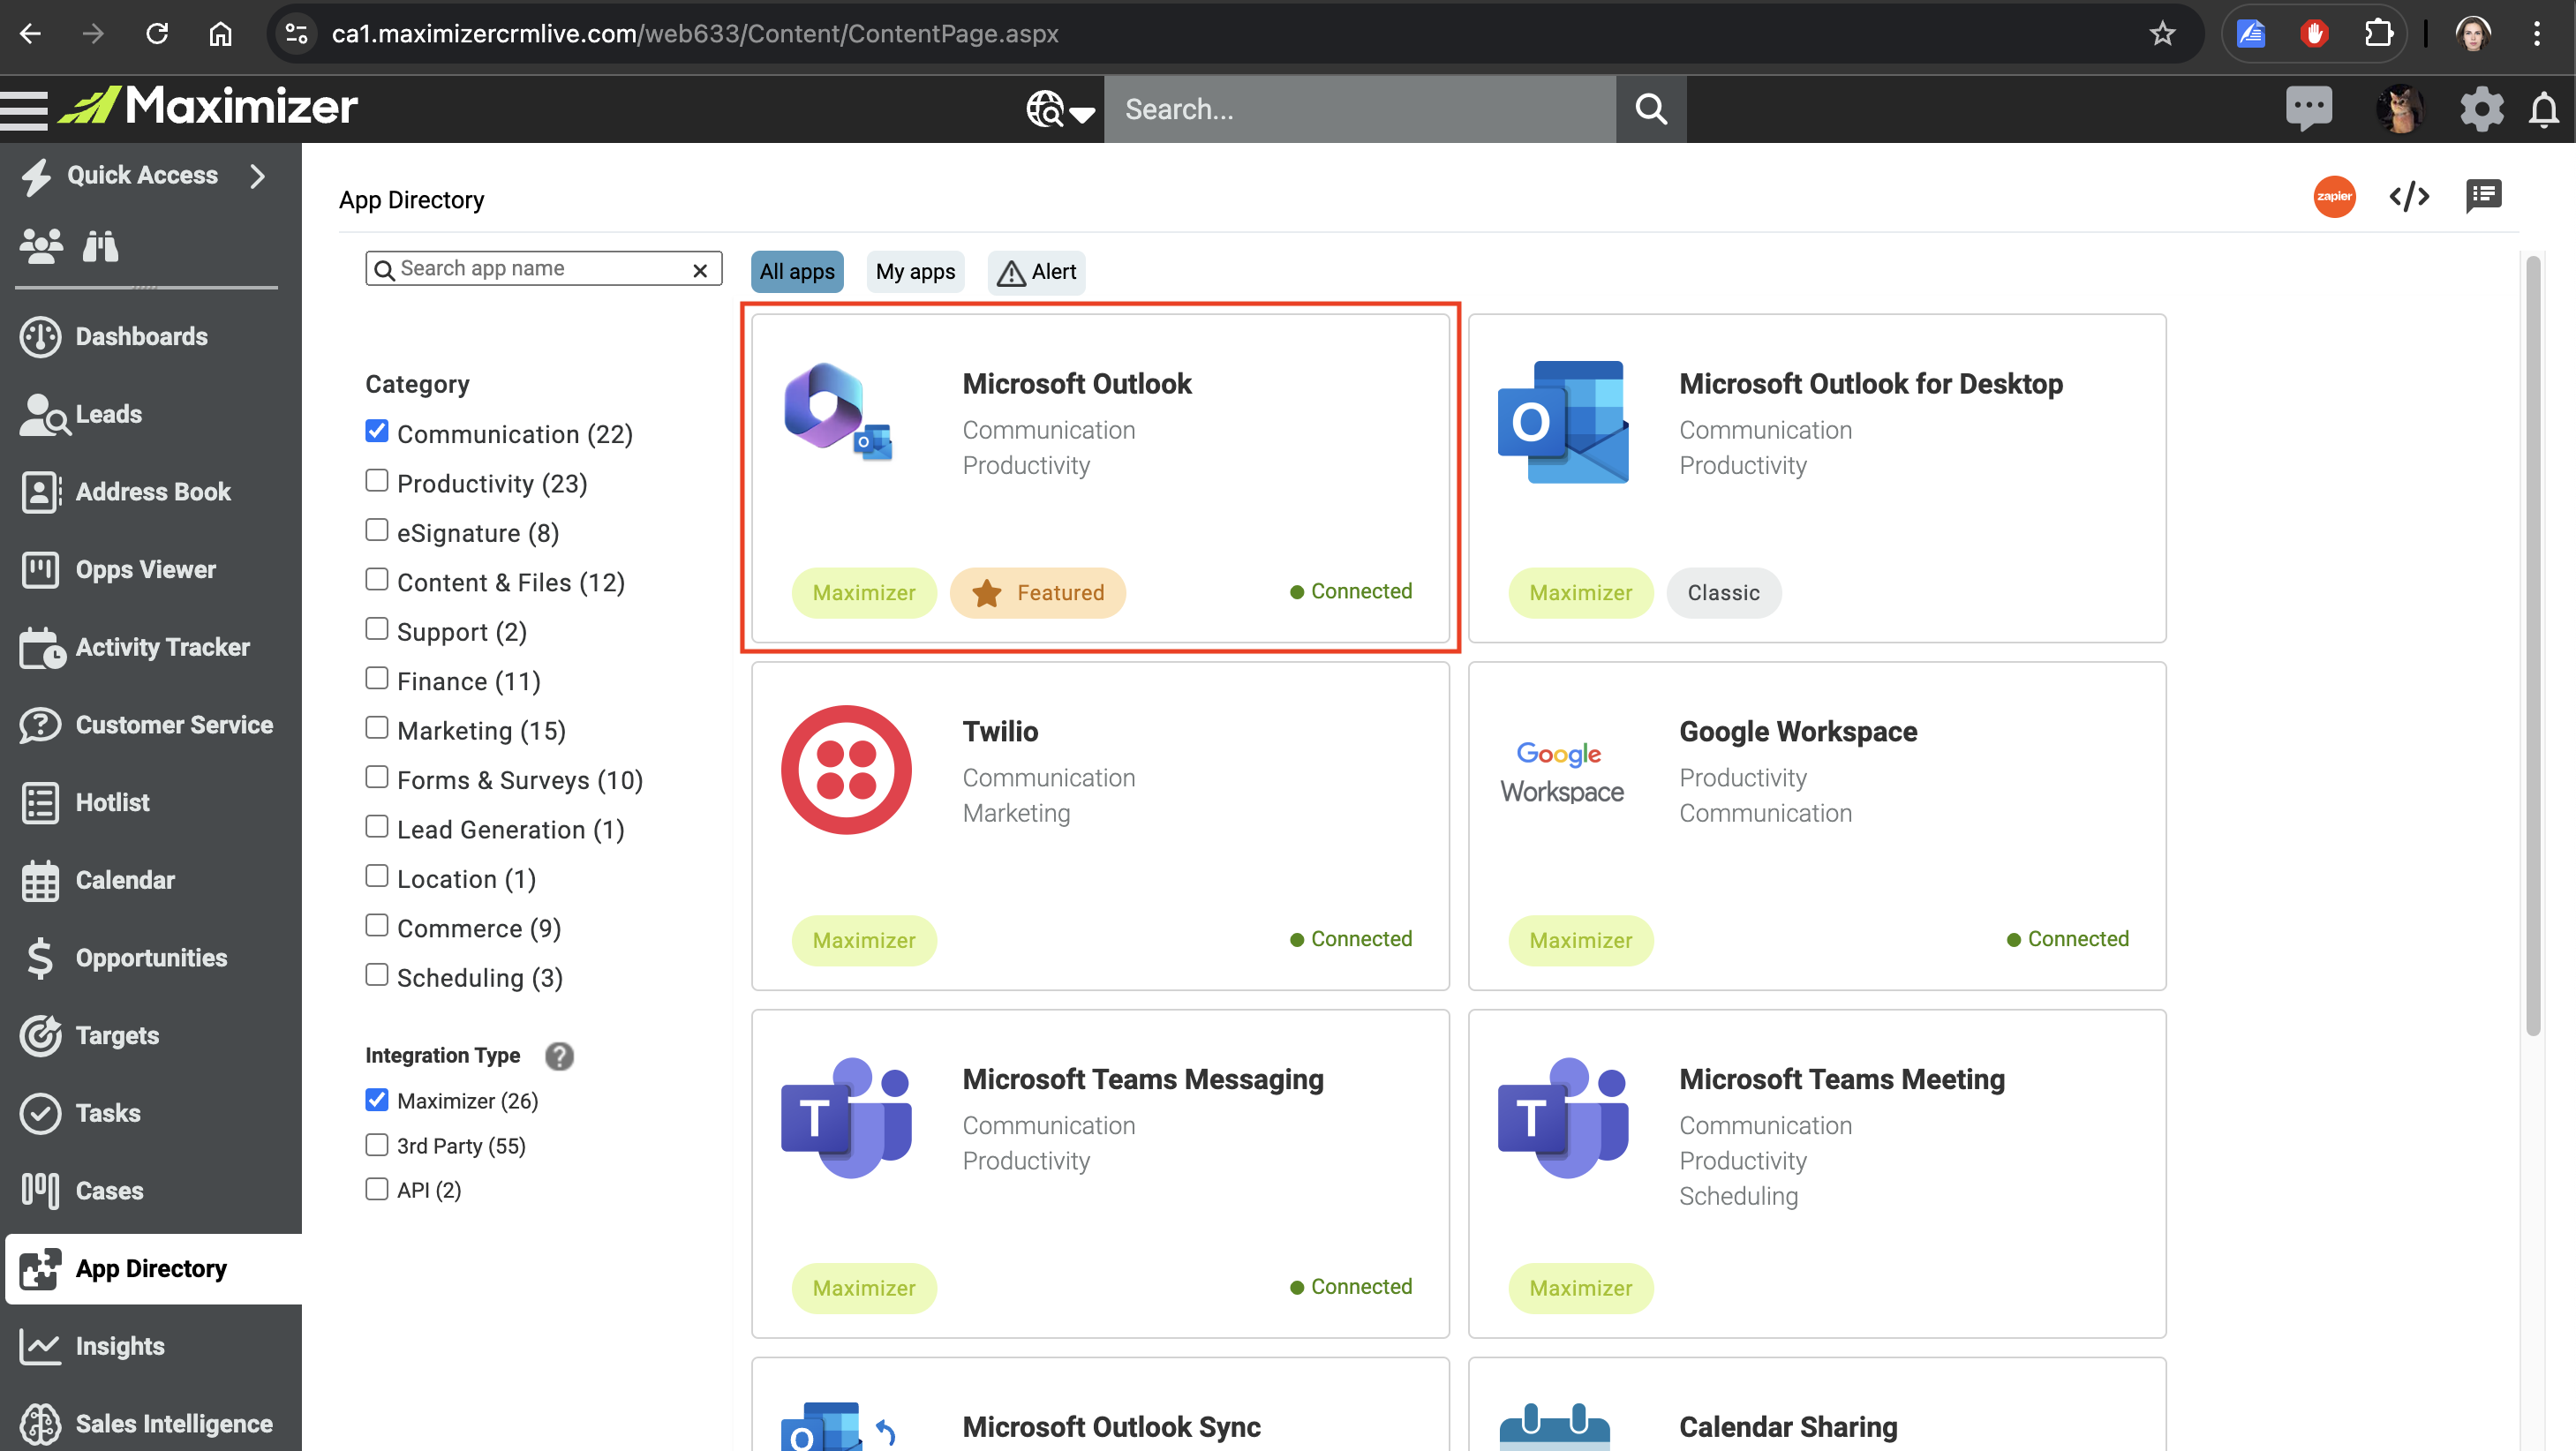The image size is (2576, 1451).
Task: Click the main Search field
Action: point(1359,109)
